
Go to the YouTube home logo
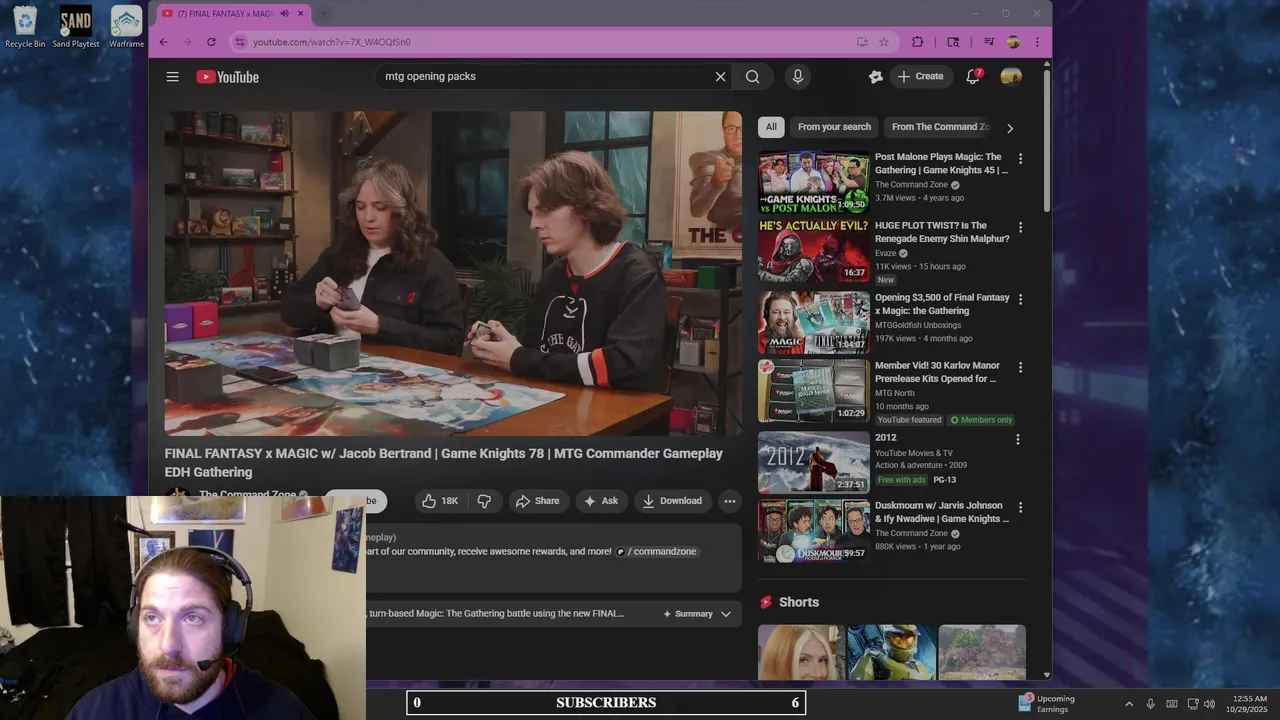tap(228, 77)
